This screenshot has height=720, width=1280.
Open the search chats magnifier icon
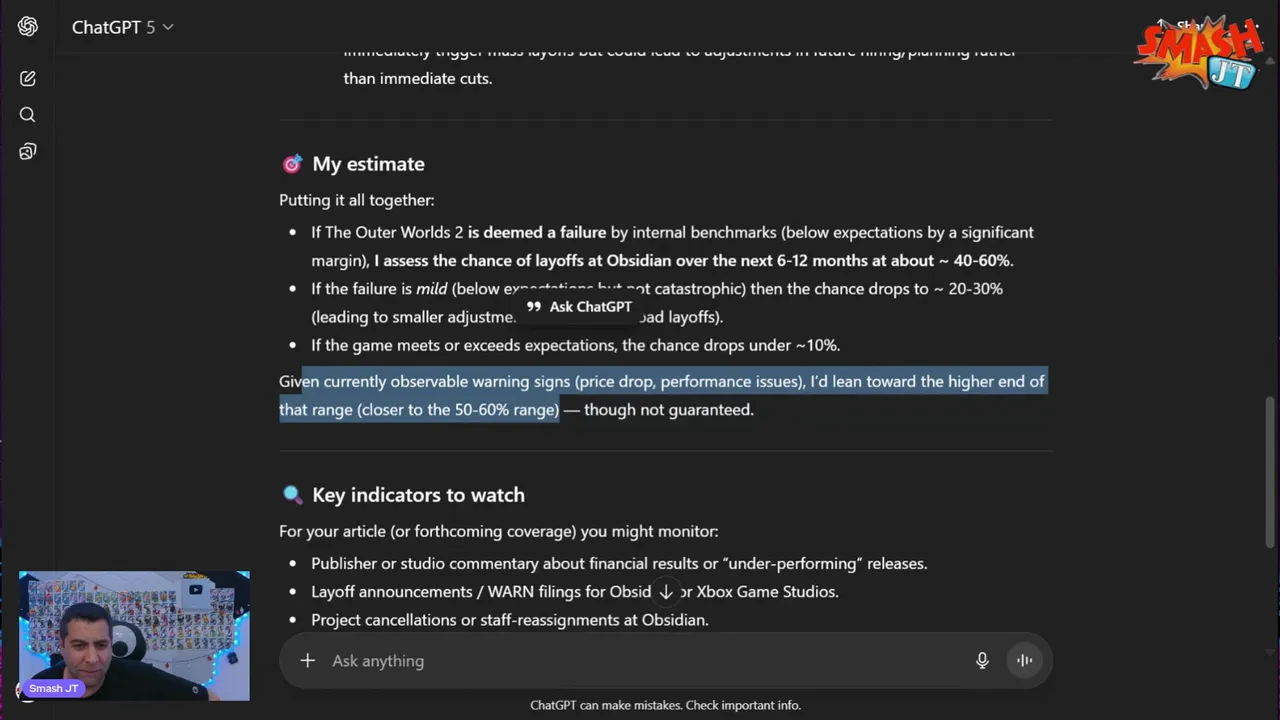click(x=28, y=115)
